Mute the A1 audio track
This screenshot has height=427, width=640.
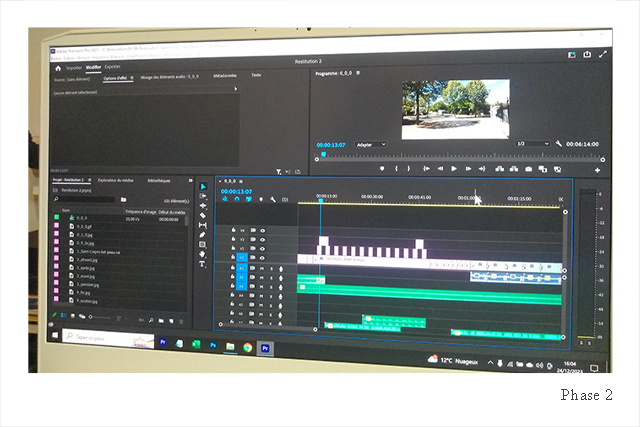tap(262, 268)
